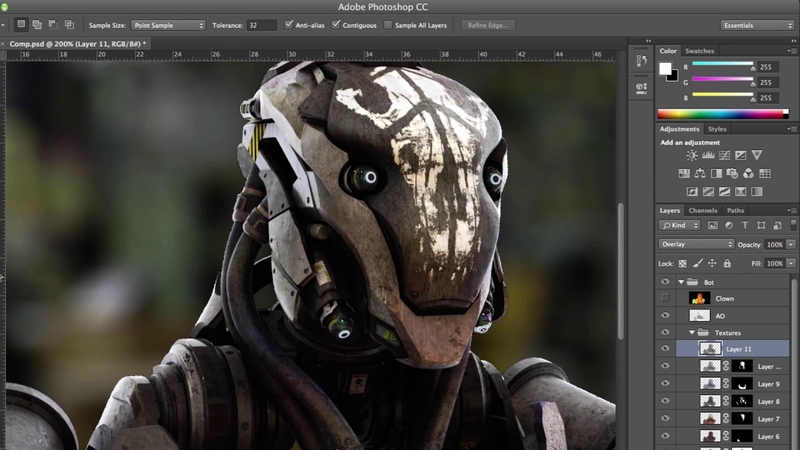Filter layers by pixel layers icon
This screenshot has height=450, width=800.
(713, 225)
